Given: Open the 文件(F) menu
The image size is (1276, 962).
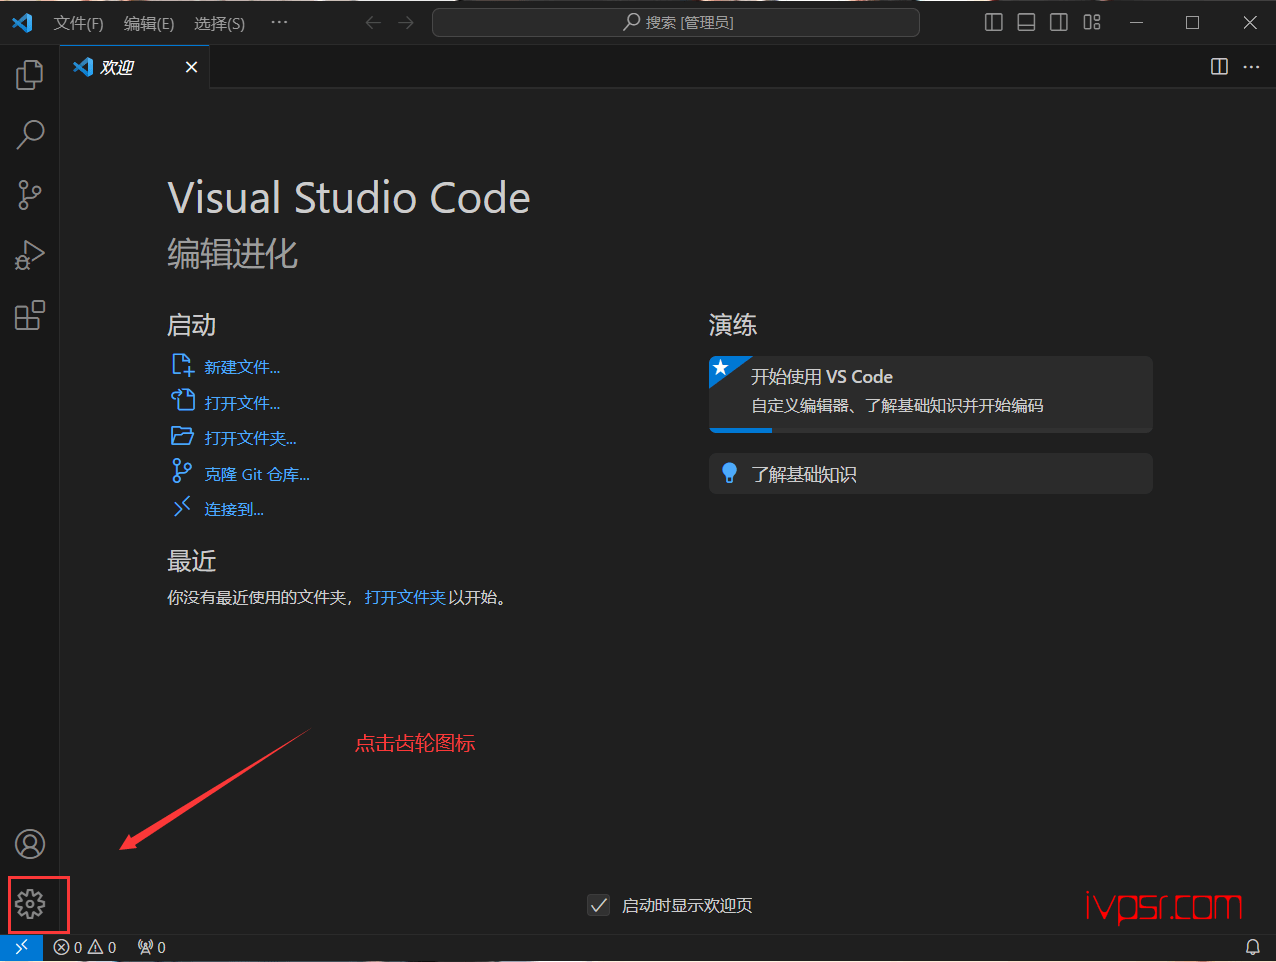Looking at the screenshot, I should pyautogui.click(x=78, y=23).
